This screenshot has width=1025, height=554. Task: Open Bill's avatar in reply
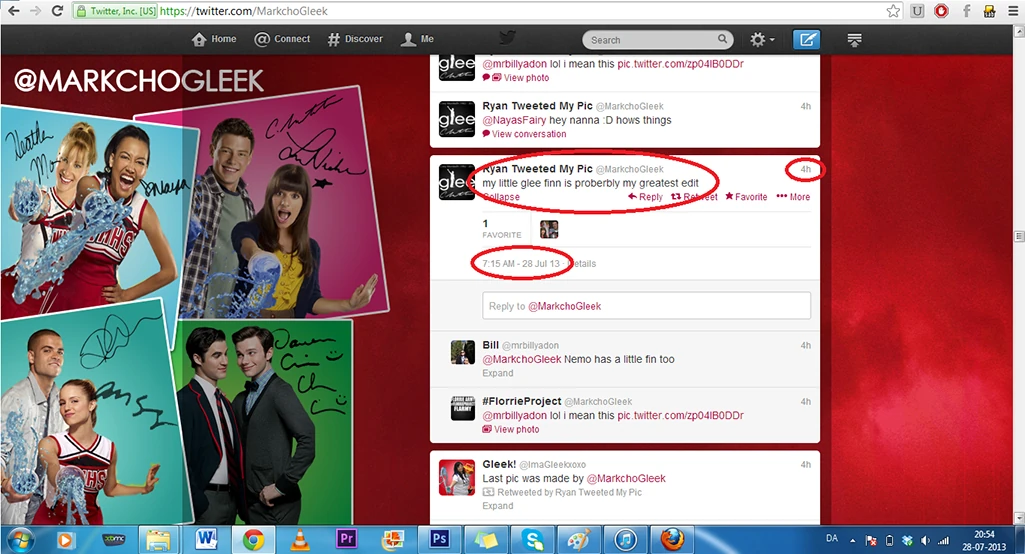point(463,352)
